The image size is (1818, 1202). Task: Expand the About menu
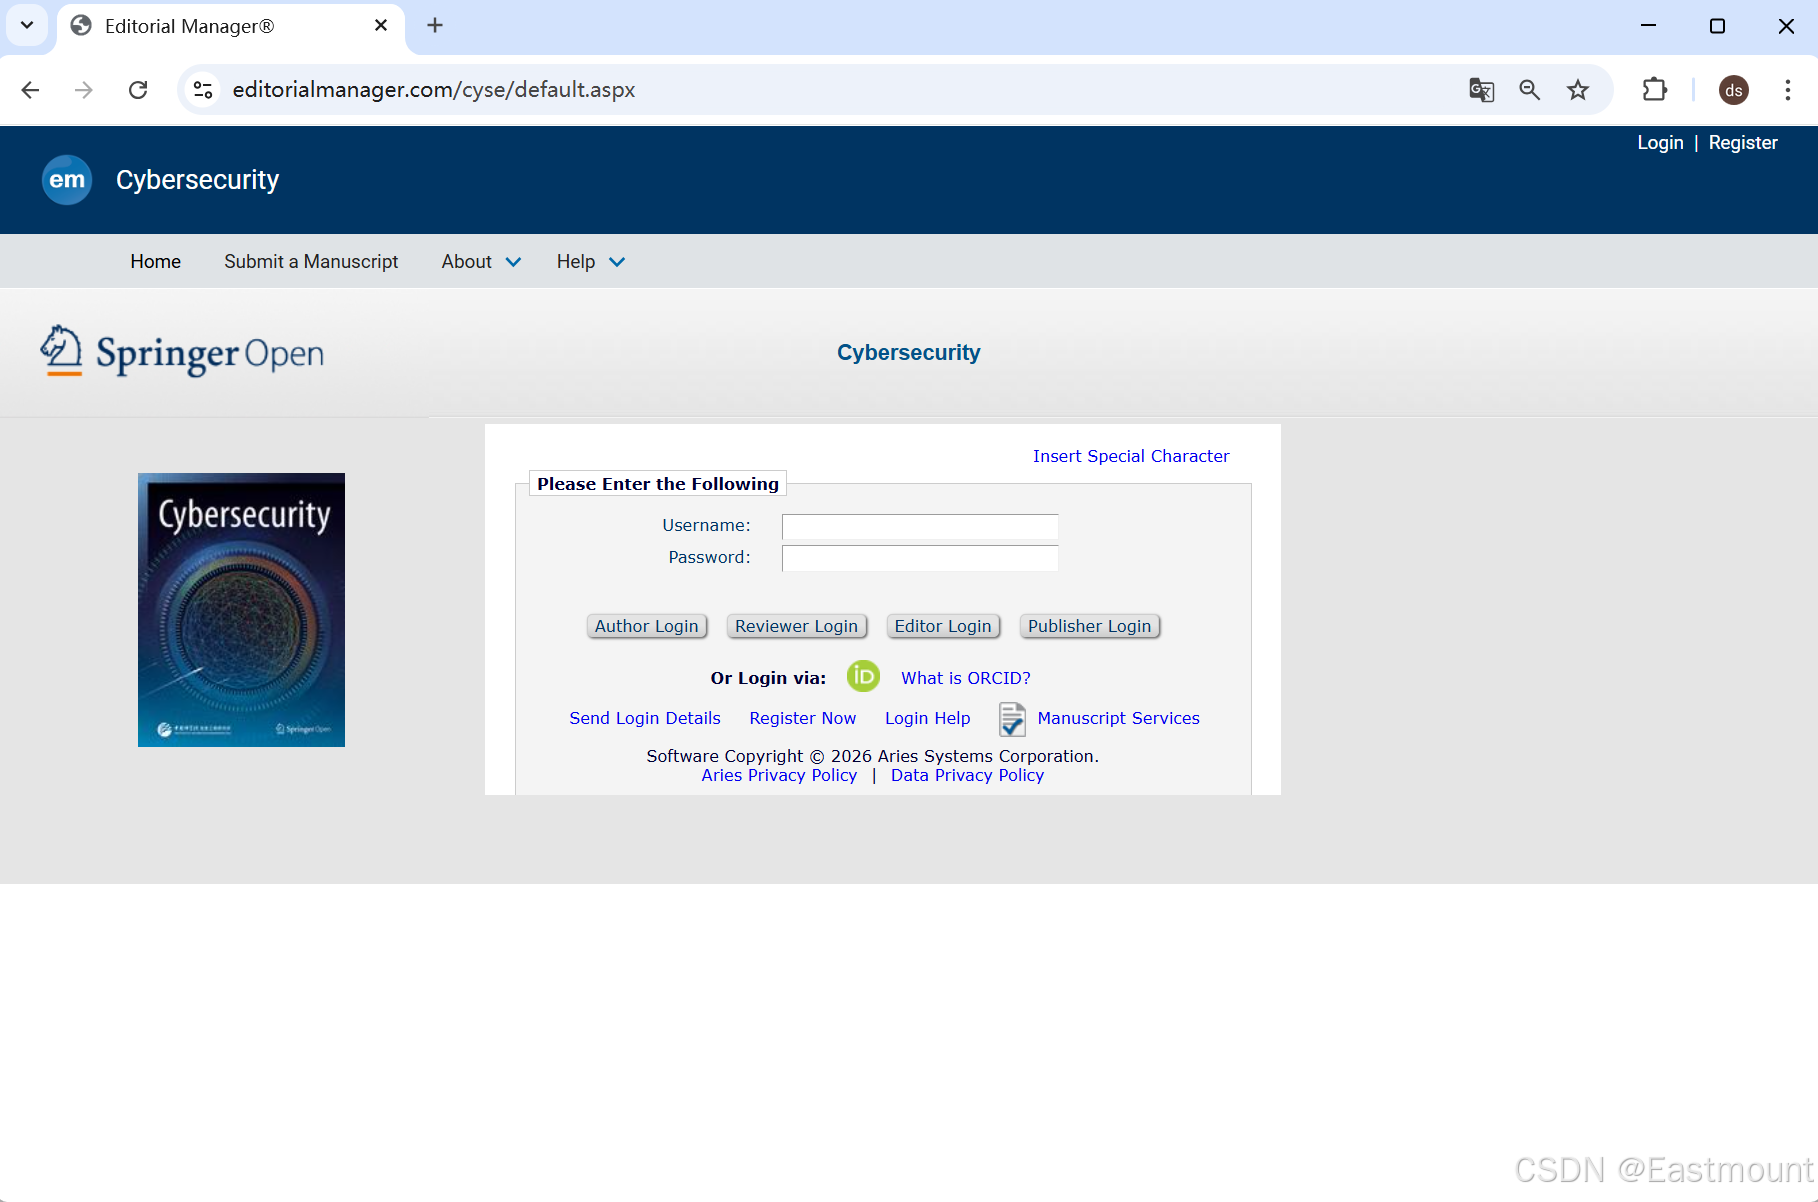coord(481,262)
